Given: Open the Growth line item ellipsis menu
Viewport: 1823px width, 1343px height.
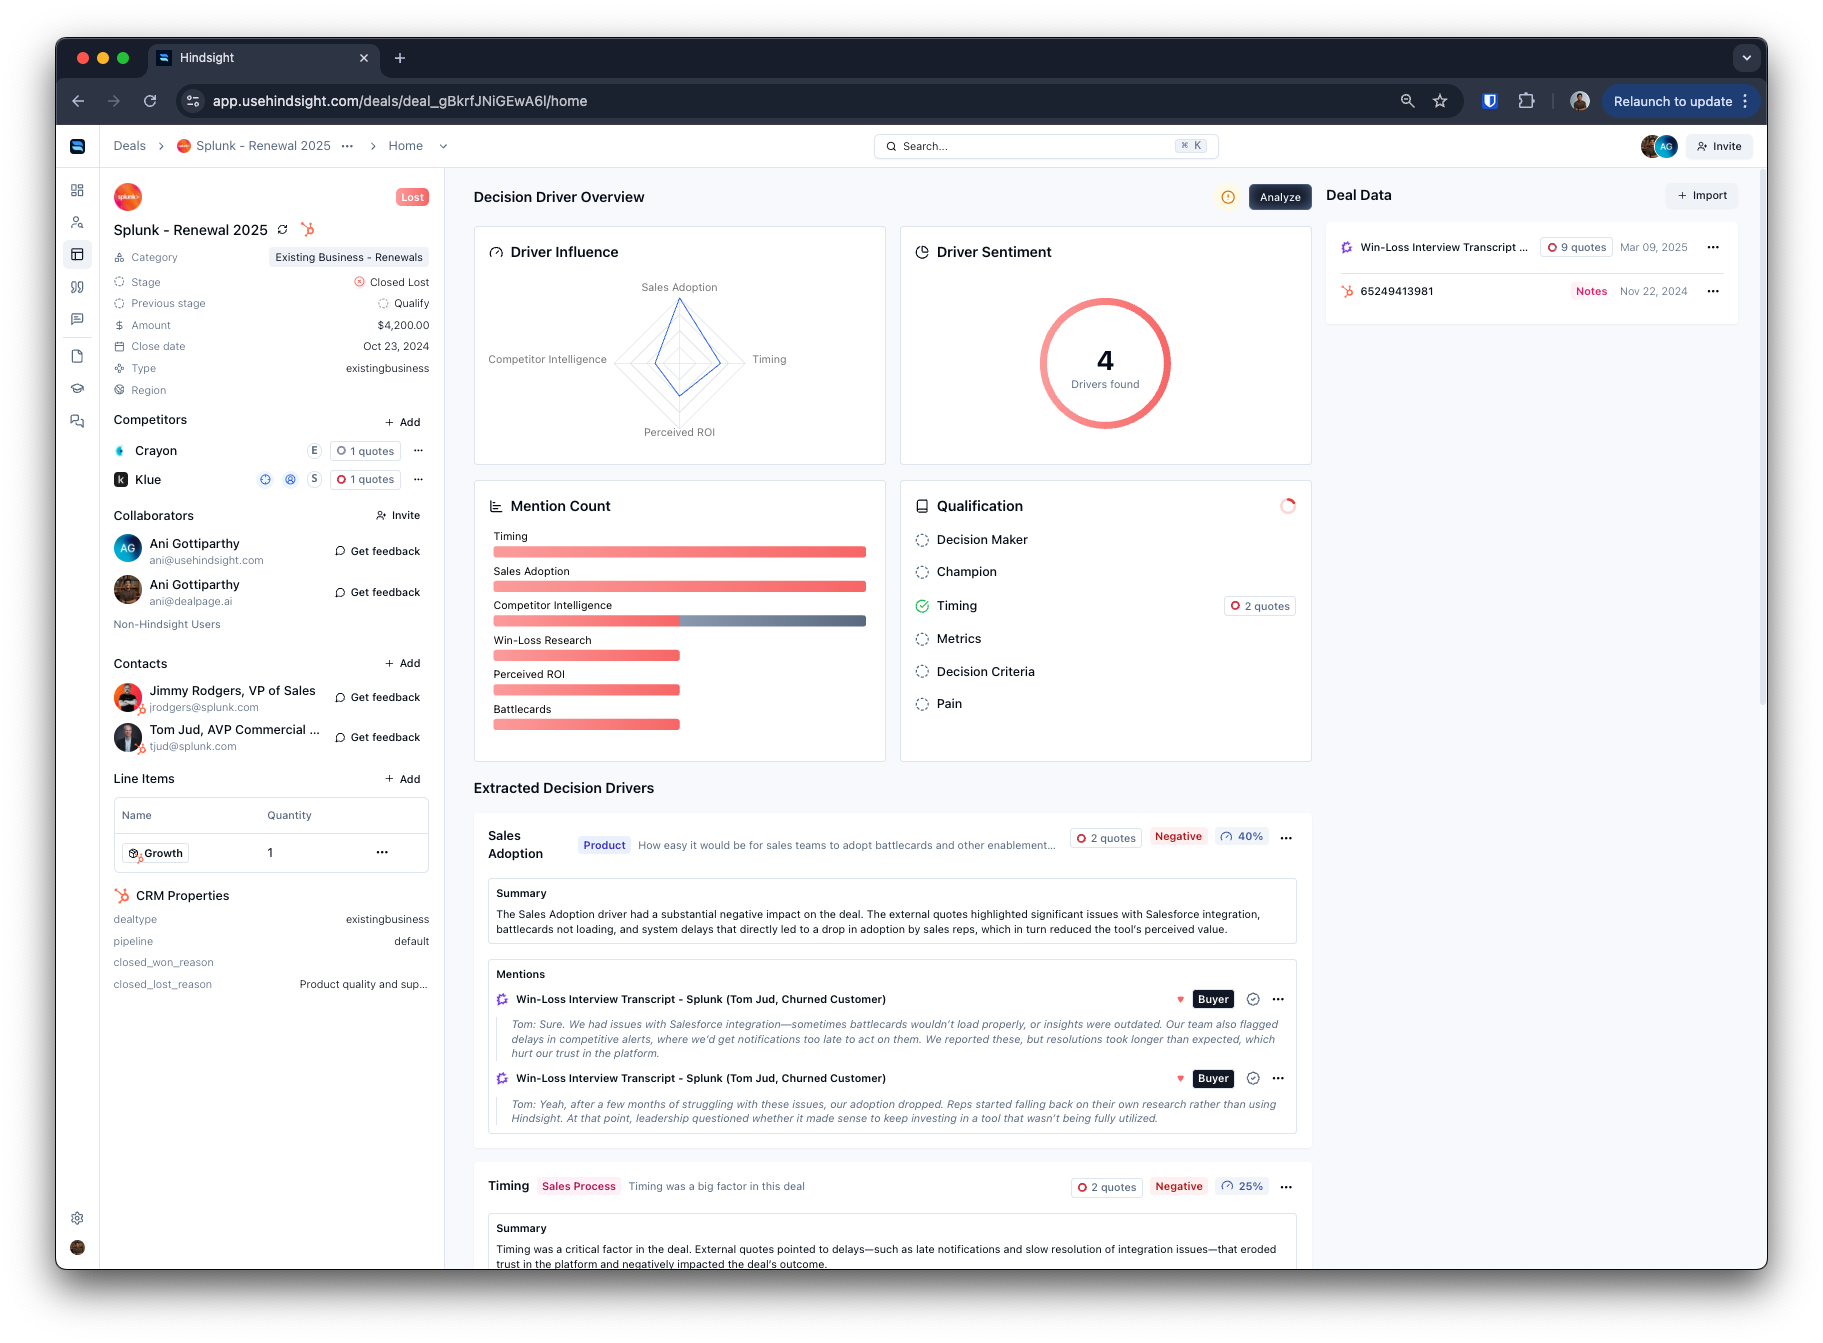Looking at the screenshot, I should (x=382, y=853).
